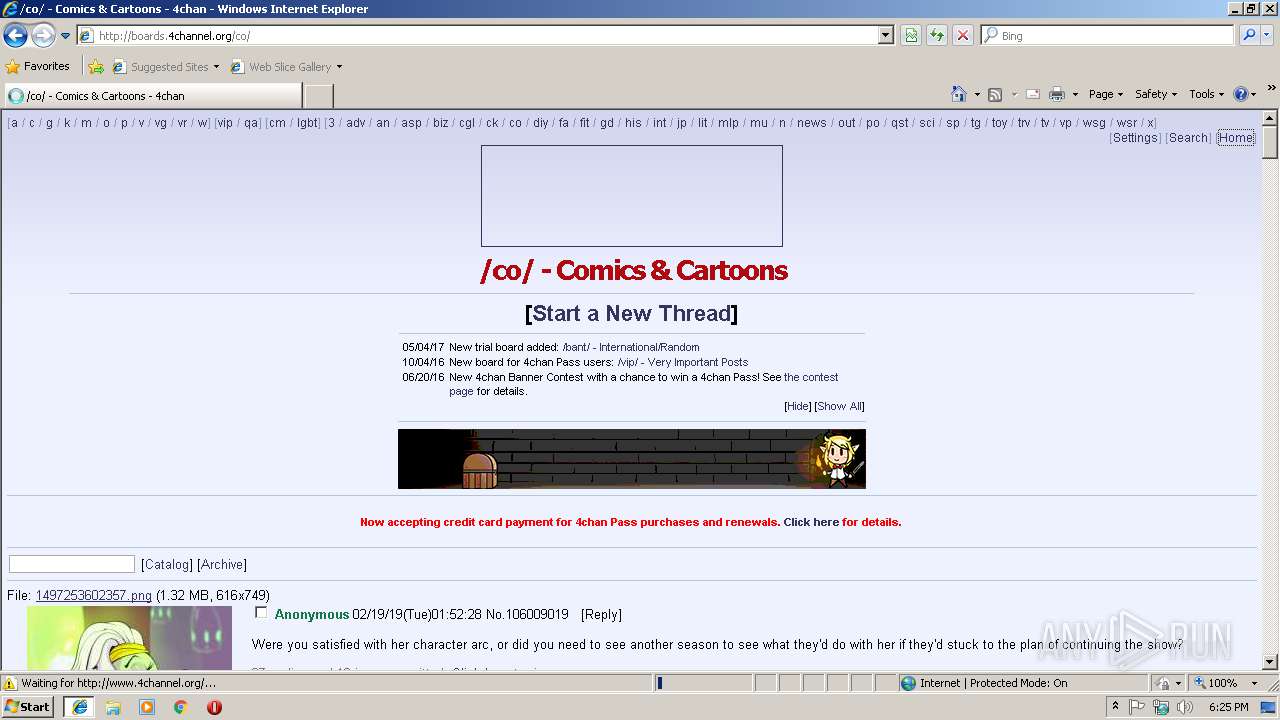
Task: Click the Print printer icon
Action: pos(1057,94)
